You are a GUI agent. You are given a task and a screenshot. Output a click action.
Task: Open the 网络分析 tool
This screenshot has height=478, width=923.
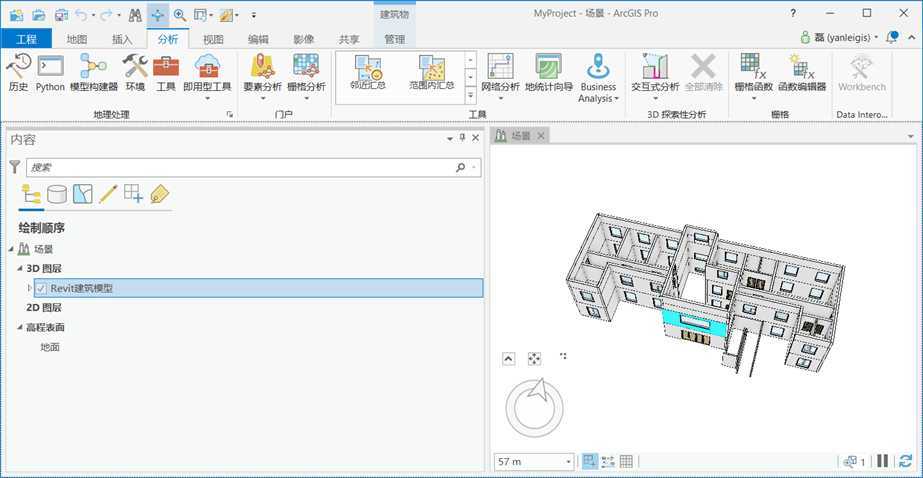[x=500, y=77]
